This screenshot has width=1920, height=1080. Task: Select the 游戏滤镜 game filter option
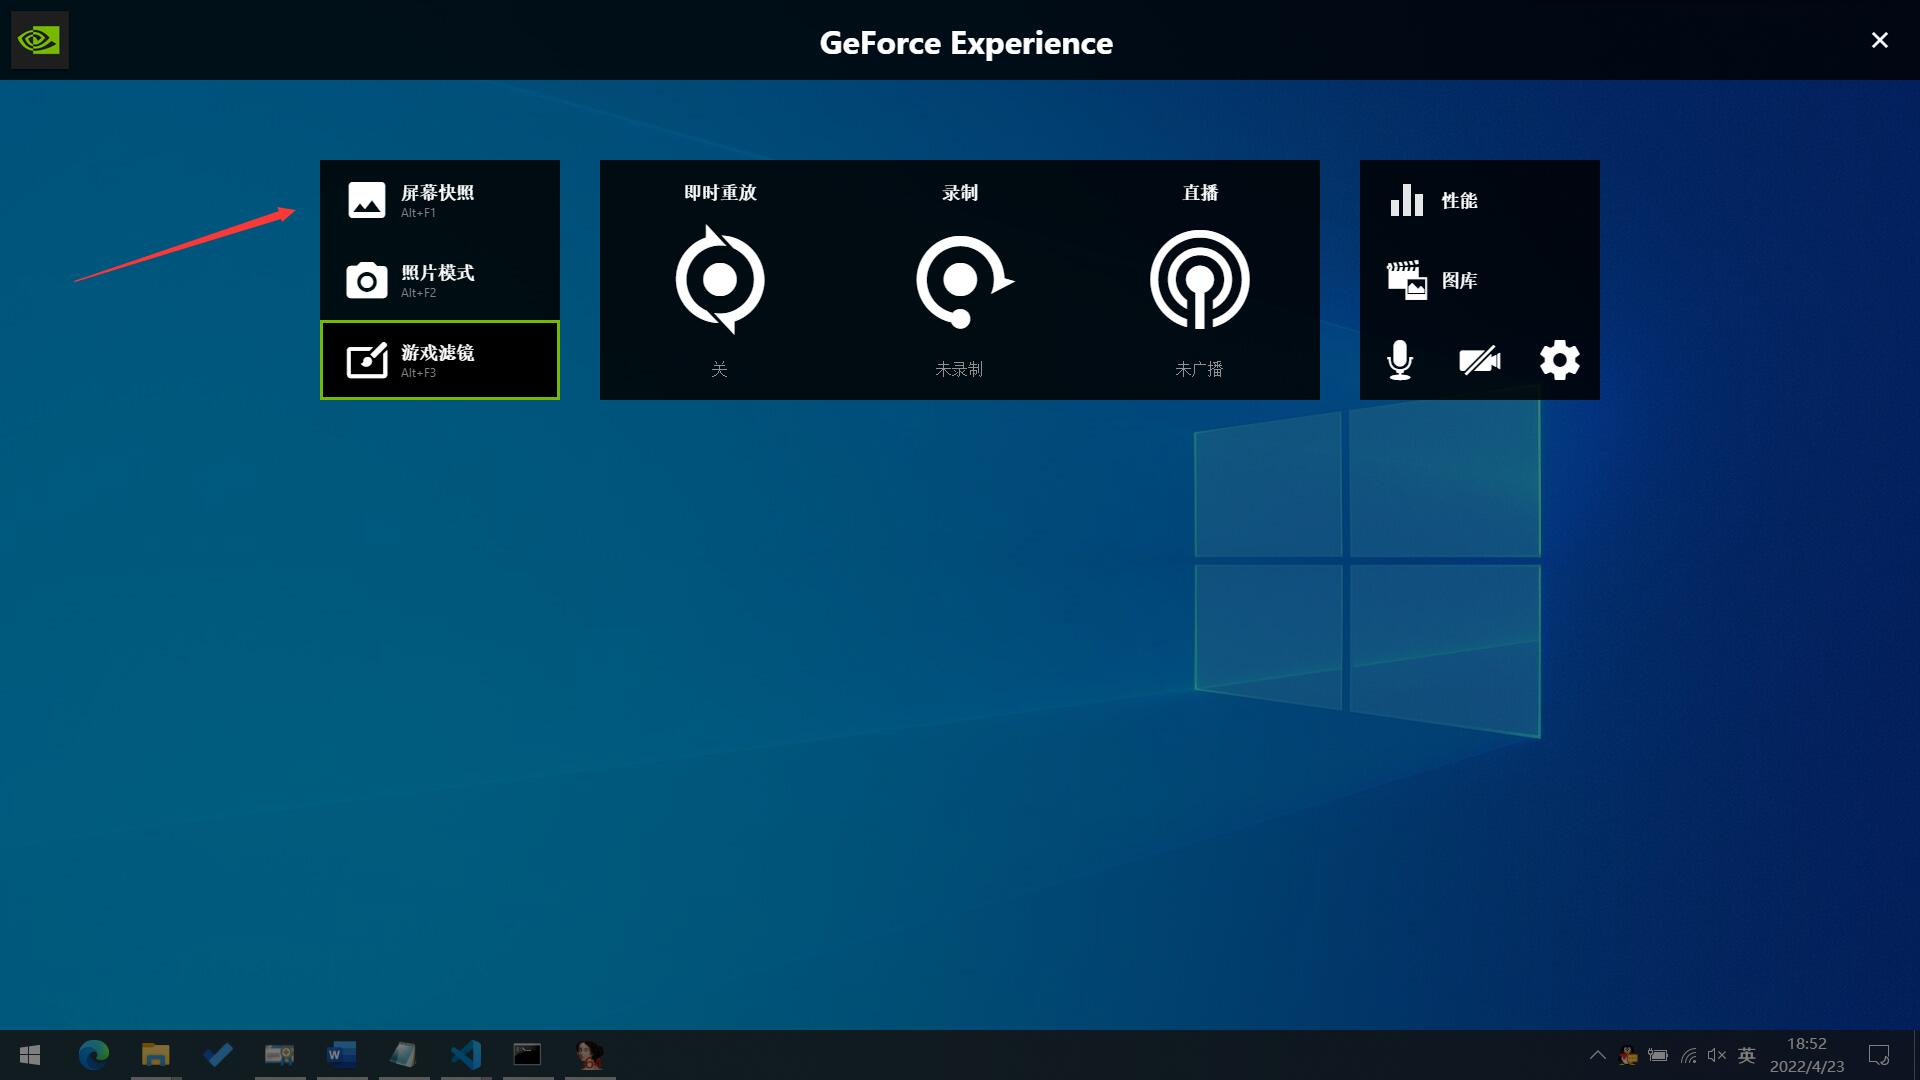pos(440,360)
